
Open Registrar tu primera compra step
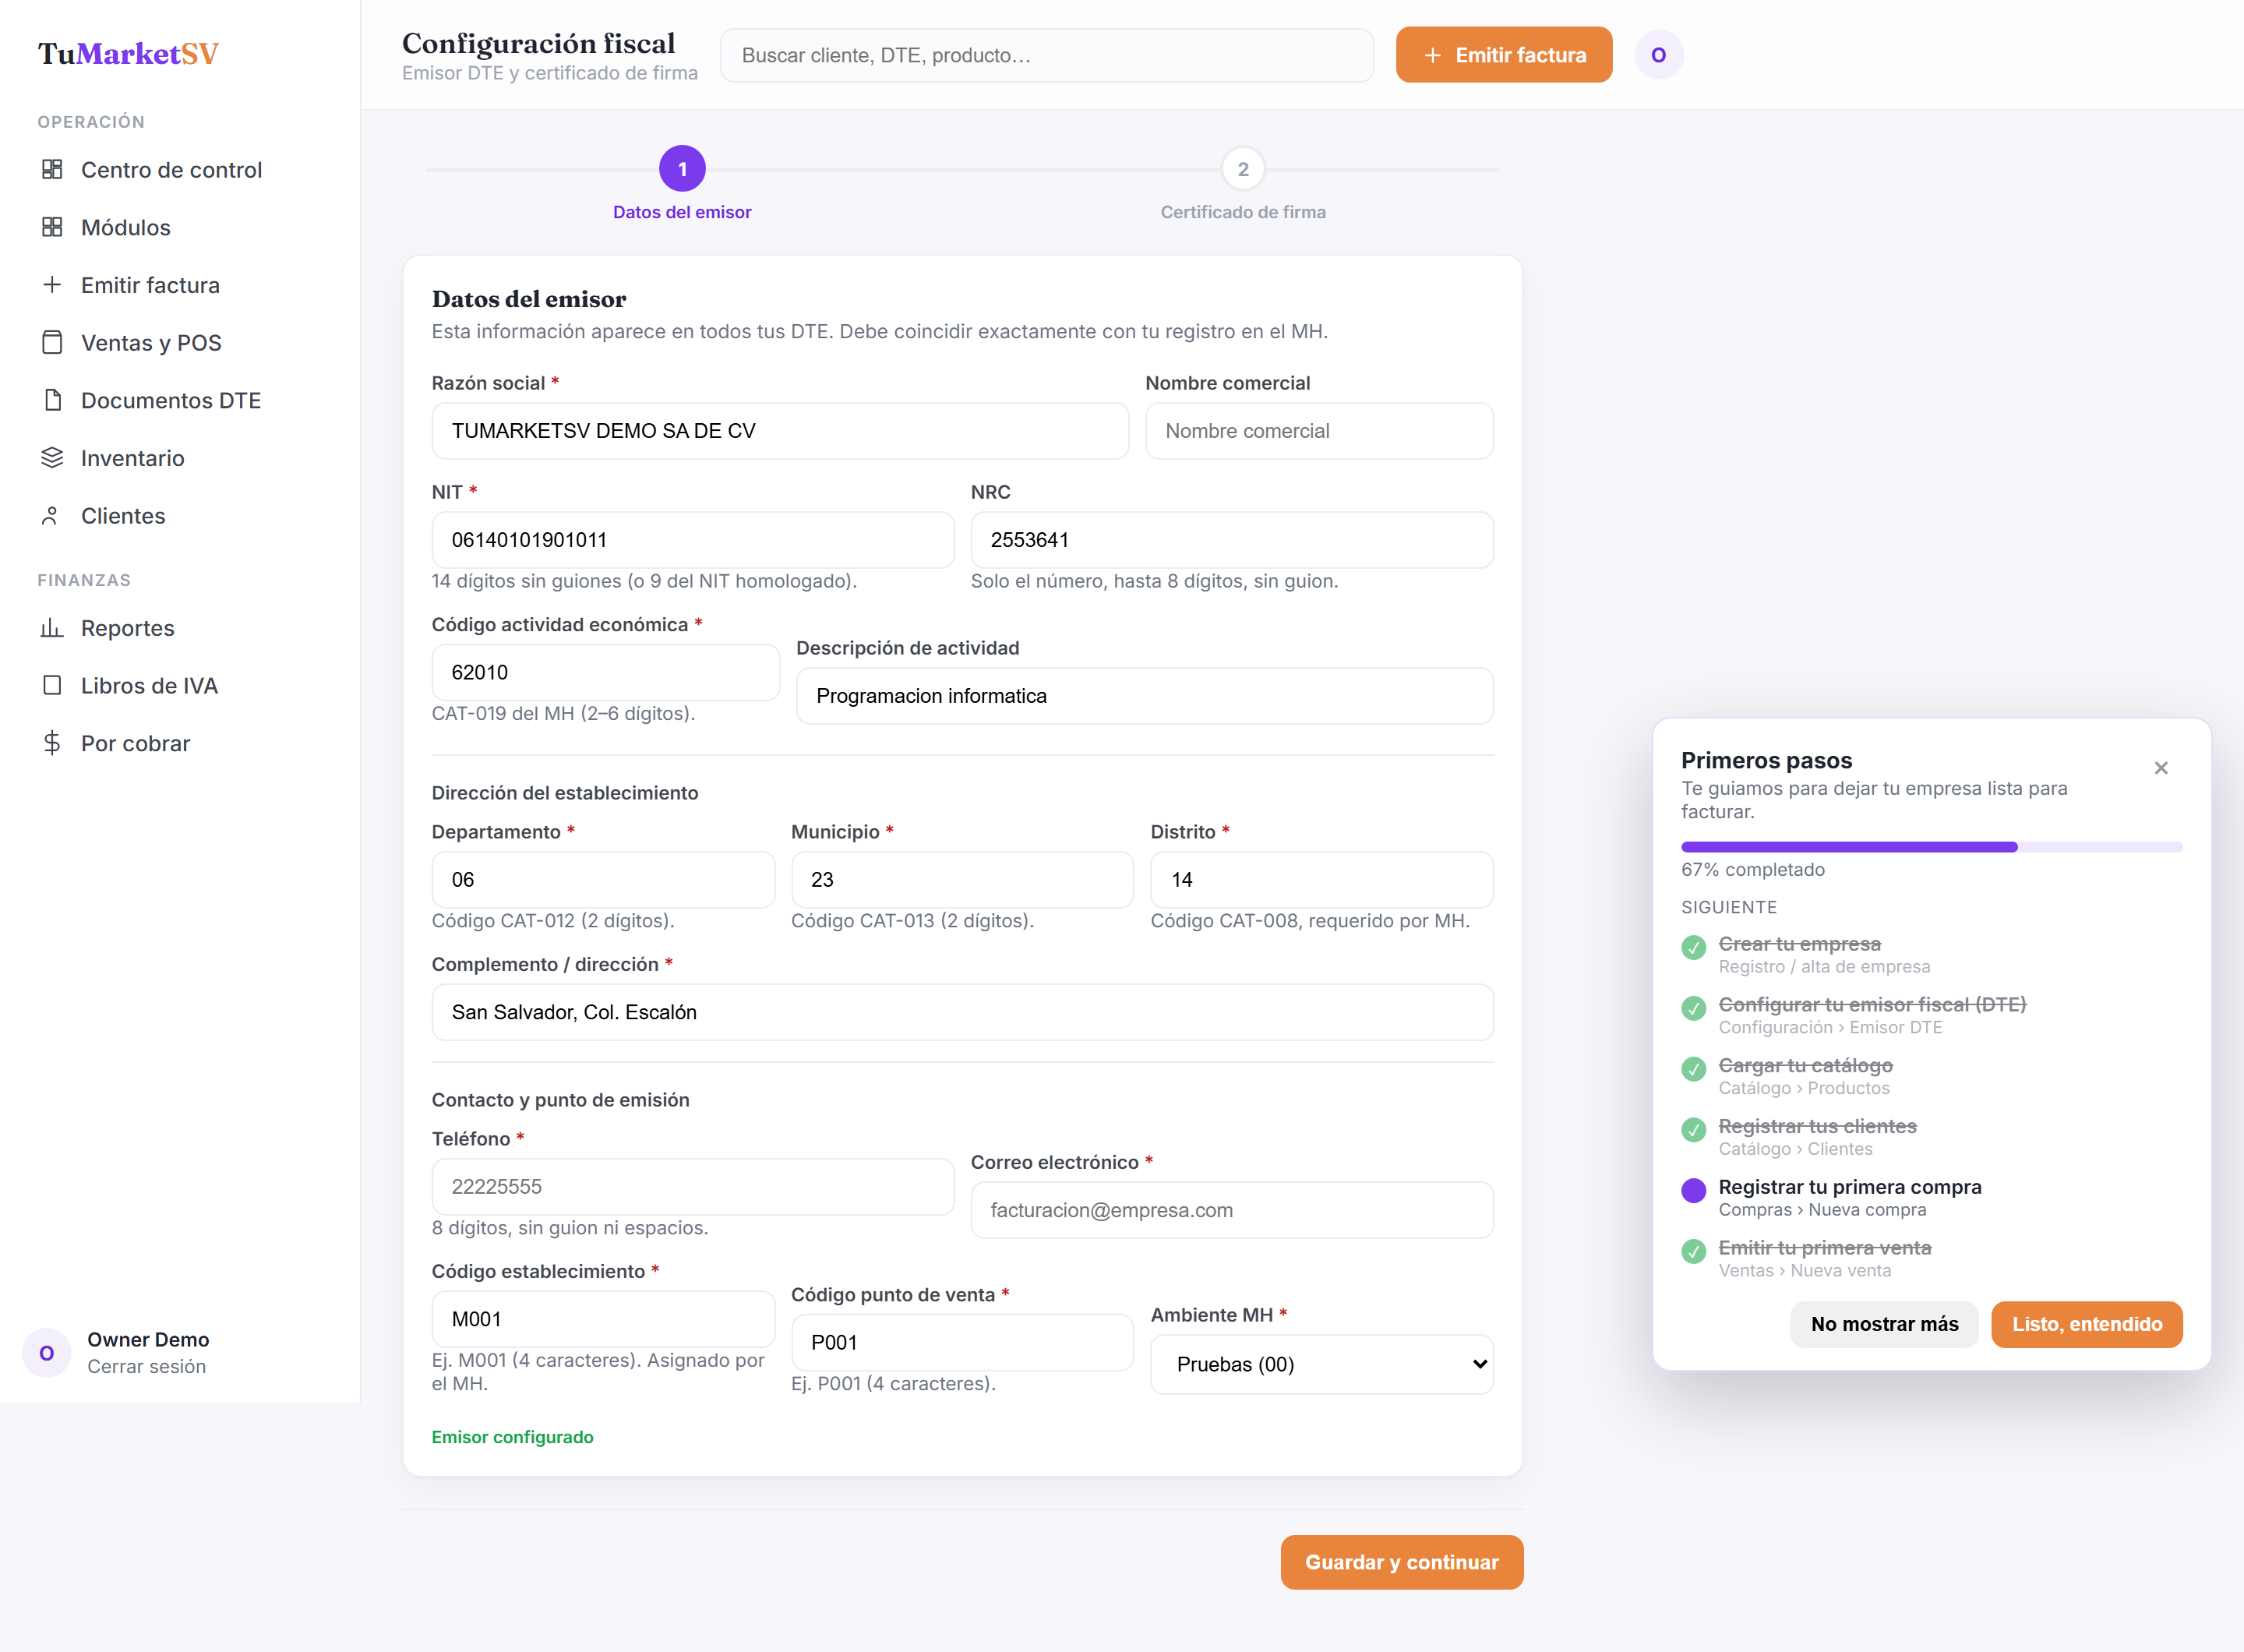pos(1850,1197)
